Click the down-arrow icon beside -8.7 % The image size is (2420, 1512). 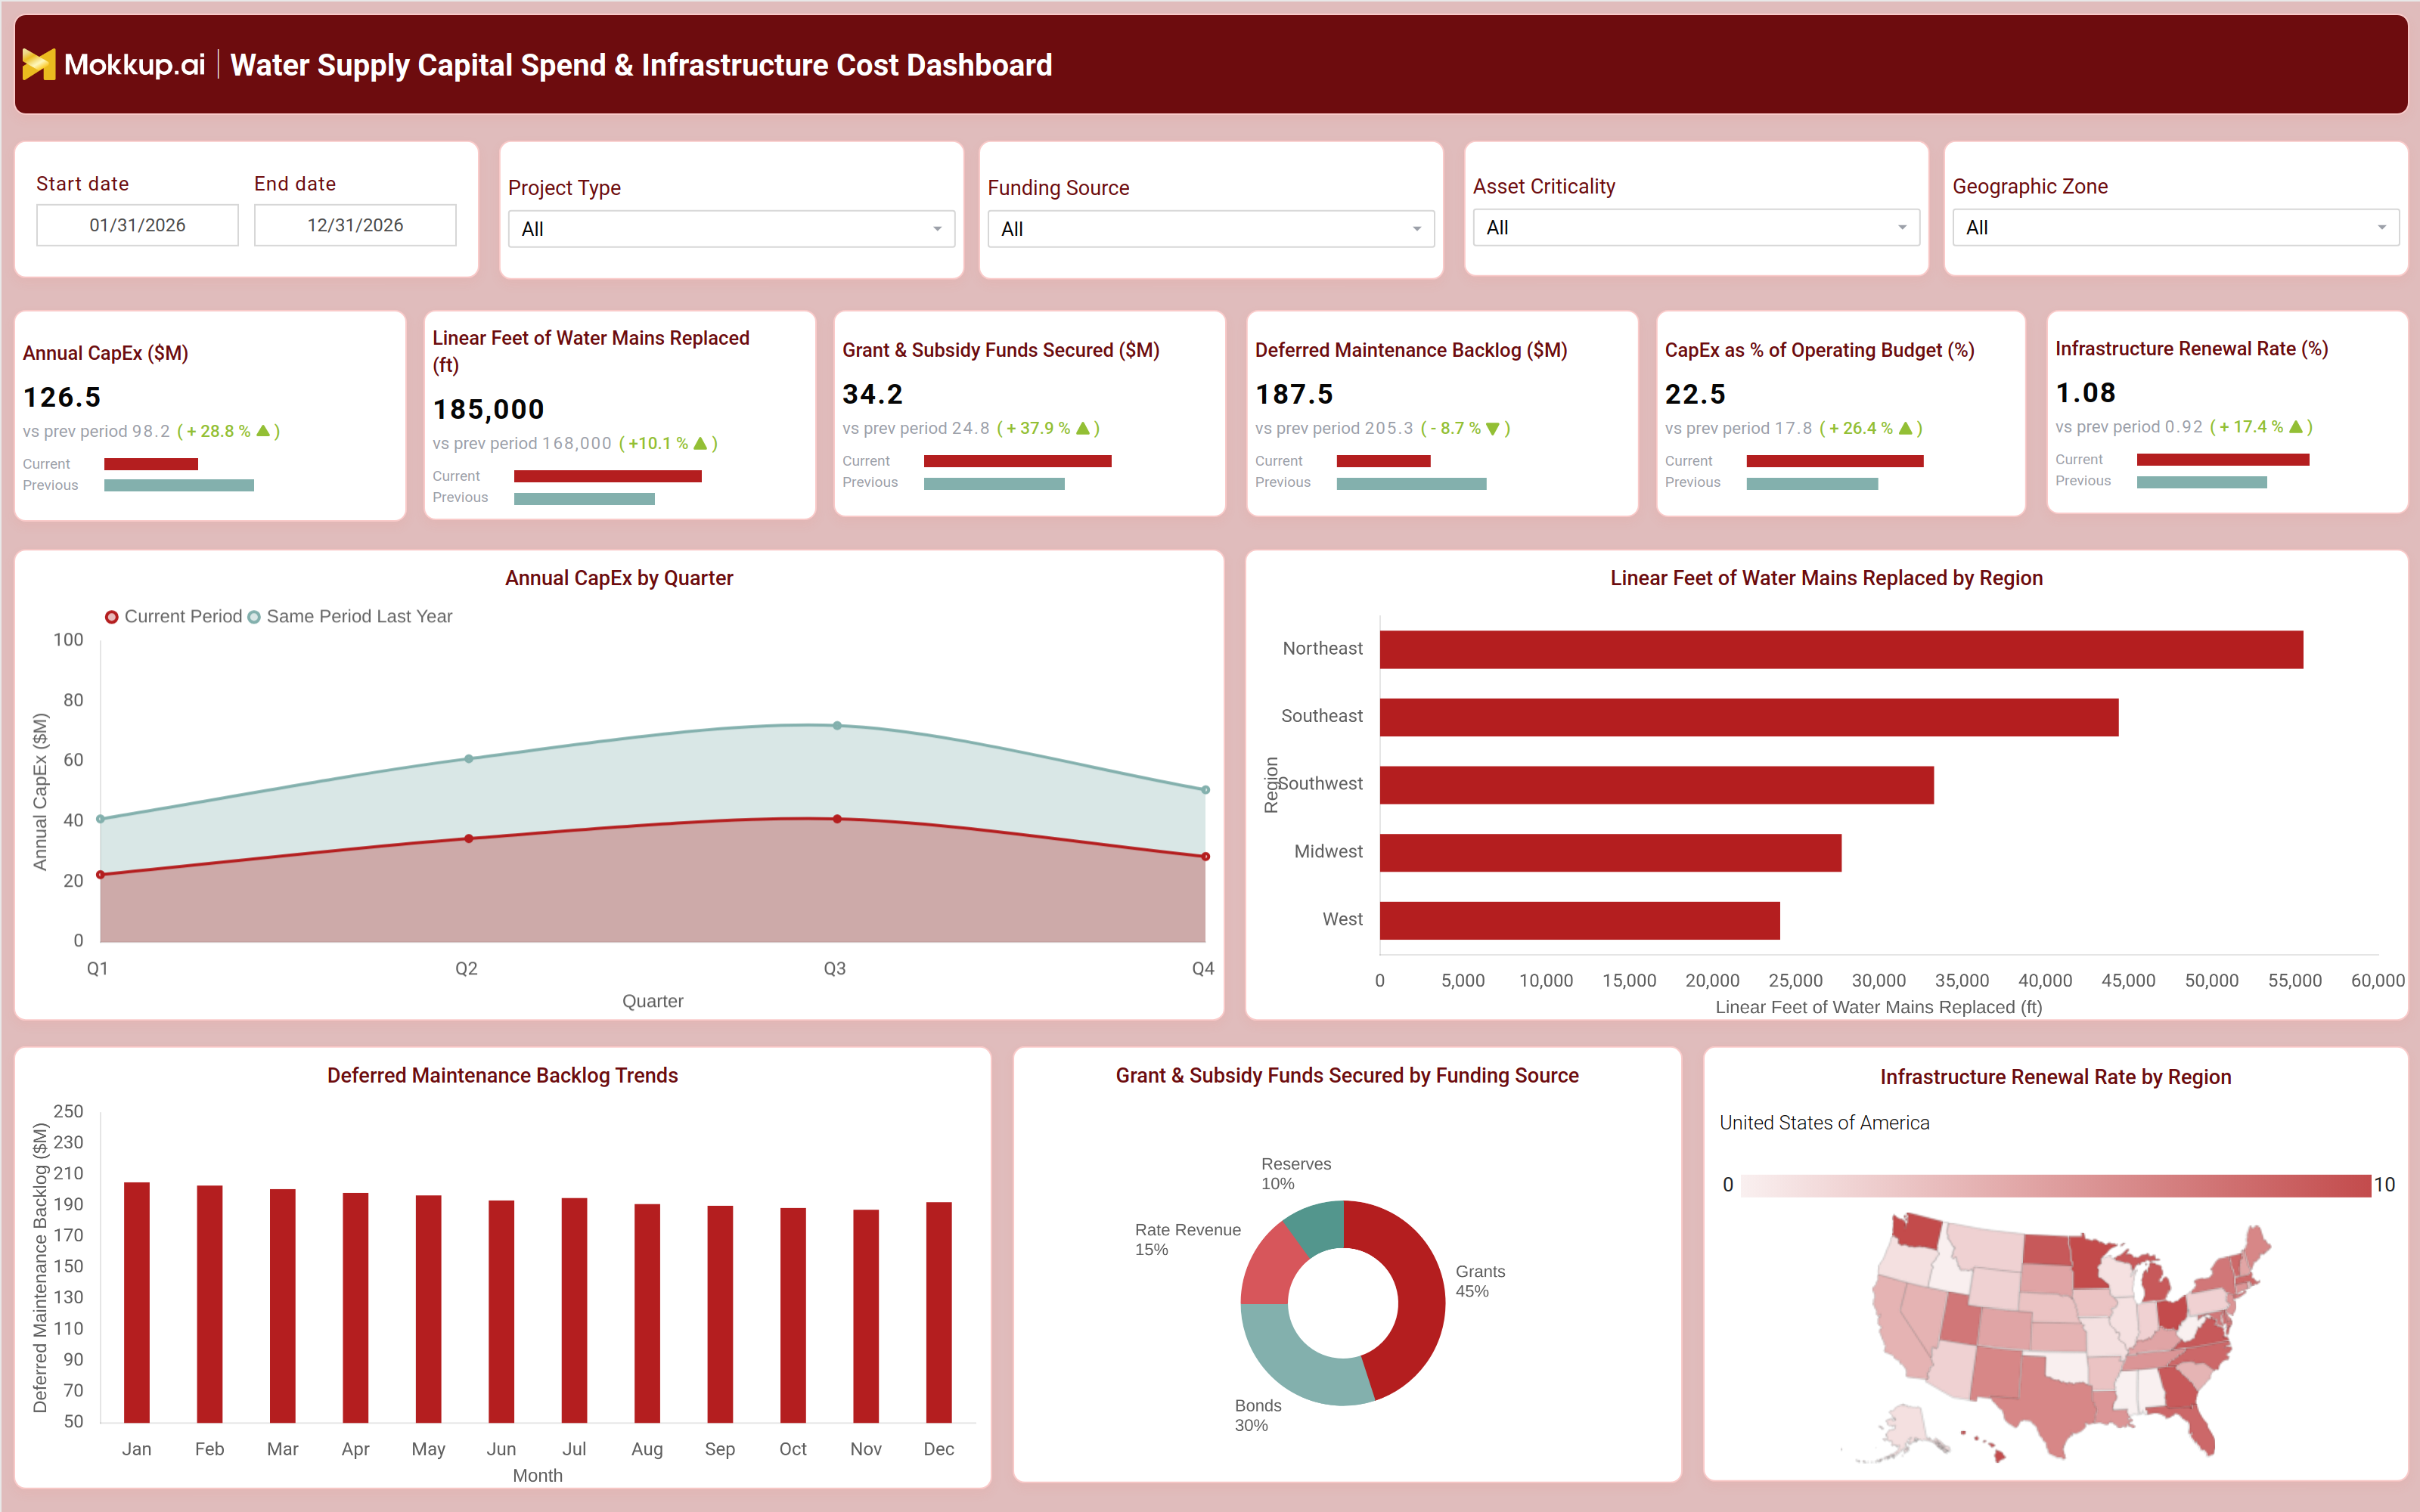[x=1493, y=429]
